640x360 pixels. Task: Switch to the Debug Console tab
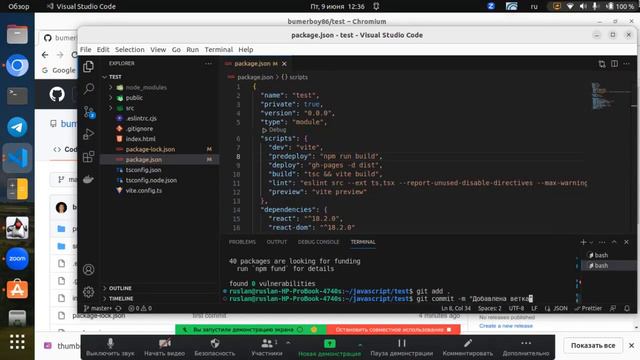tap(318, 242)
